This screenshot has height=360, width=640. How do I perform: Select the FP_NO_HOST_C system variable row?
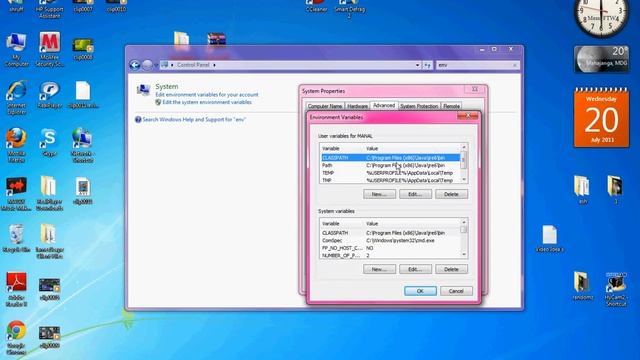click(x=390, y=248)
